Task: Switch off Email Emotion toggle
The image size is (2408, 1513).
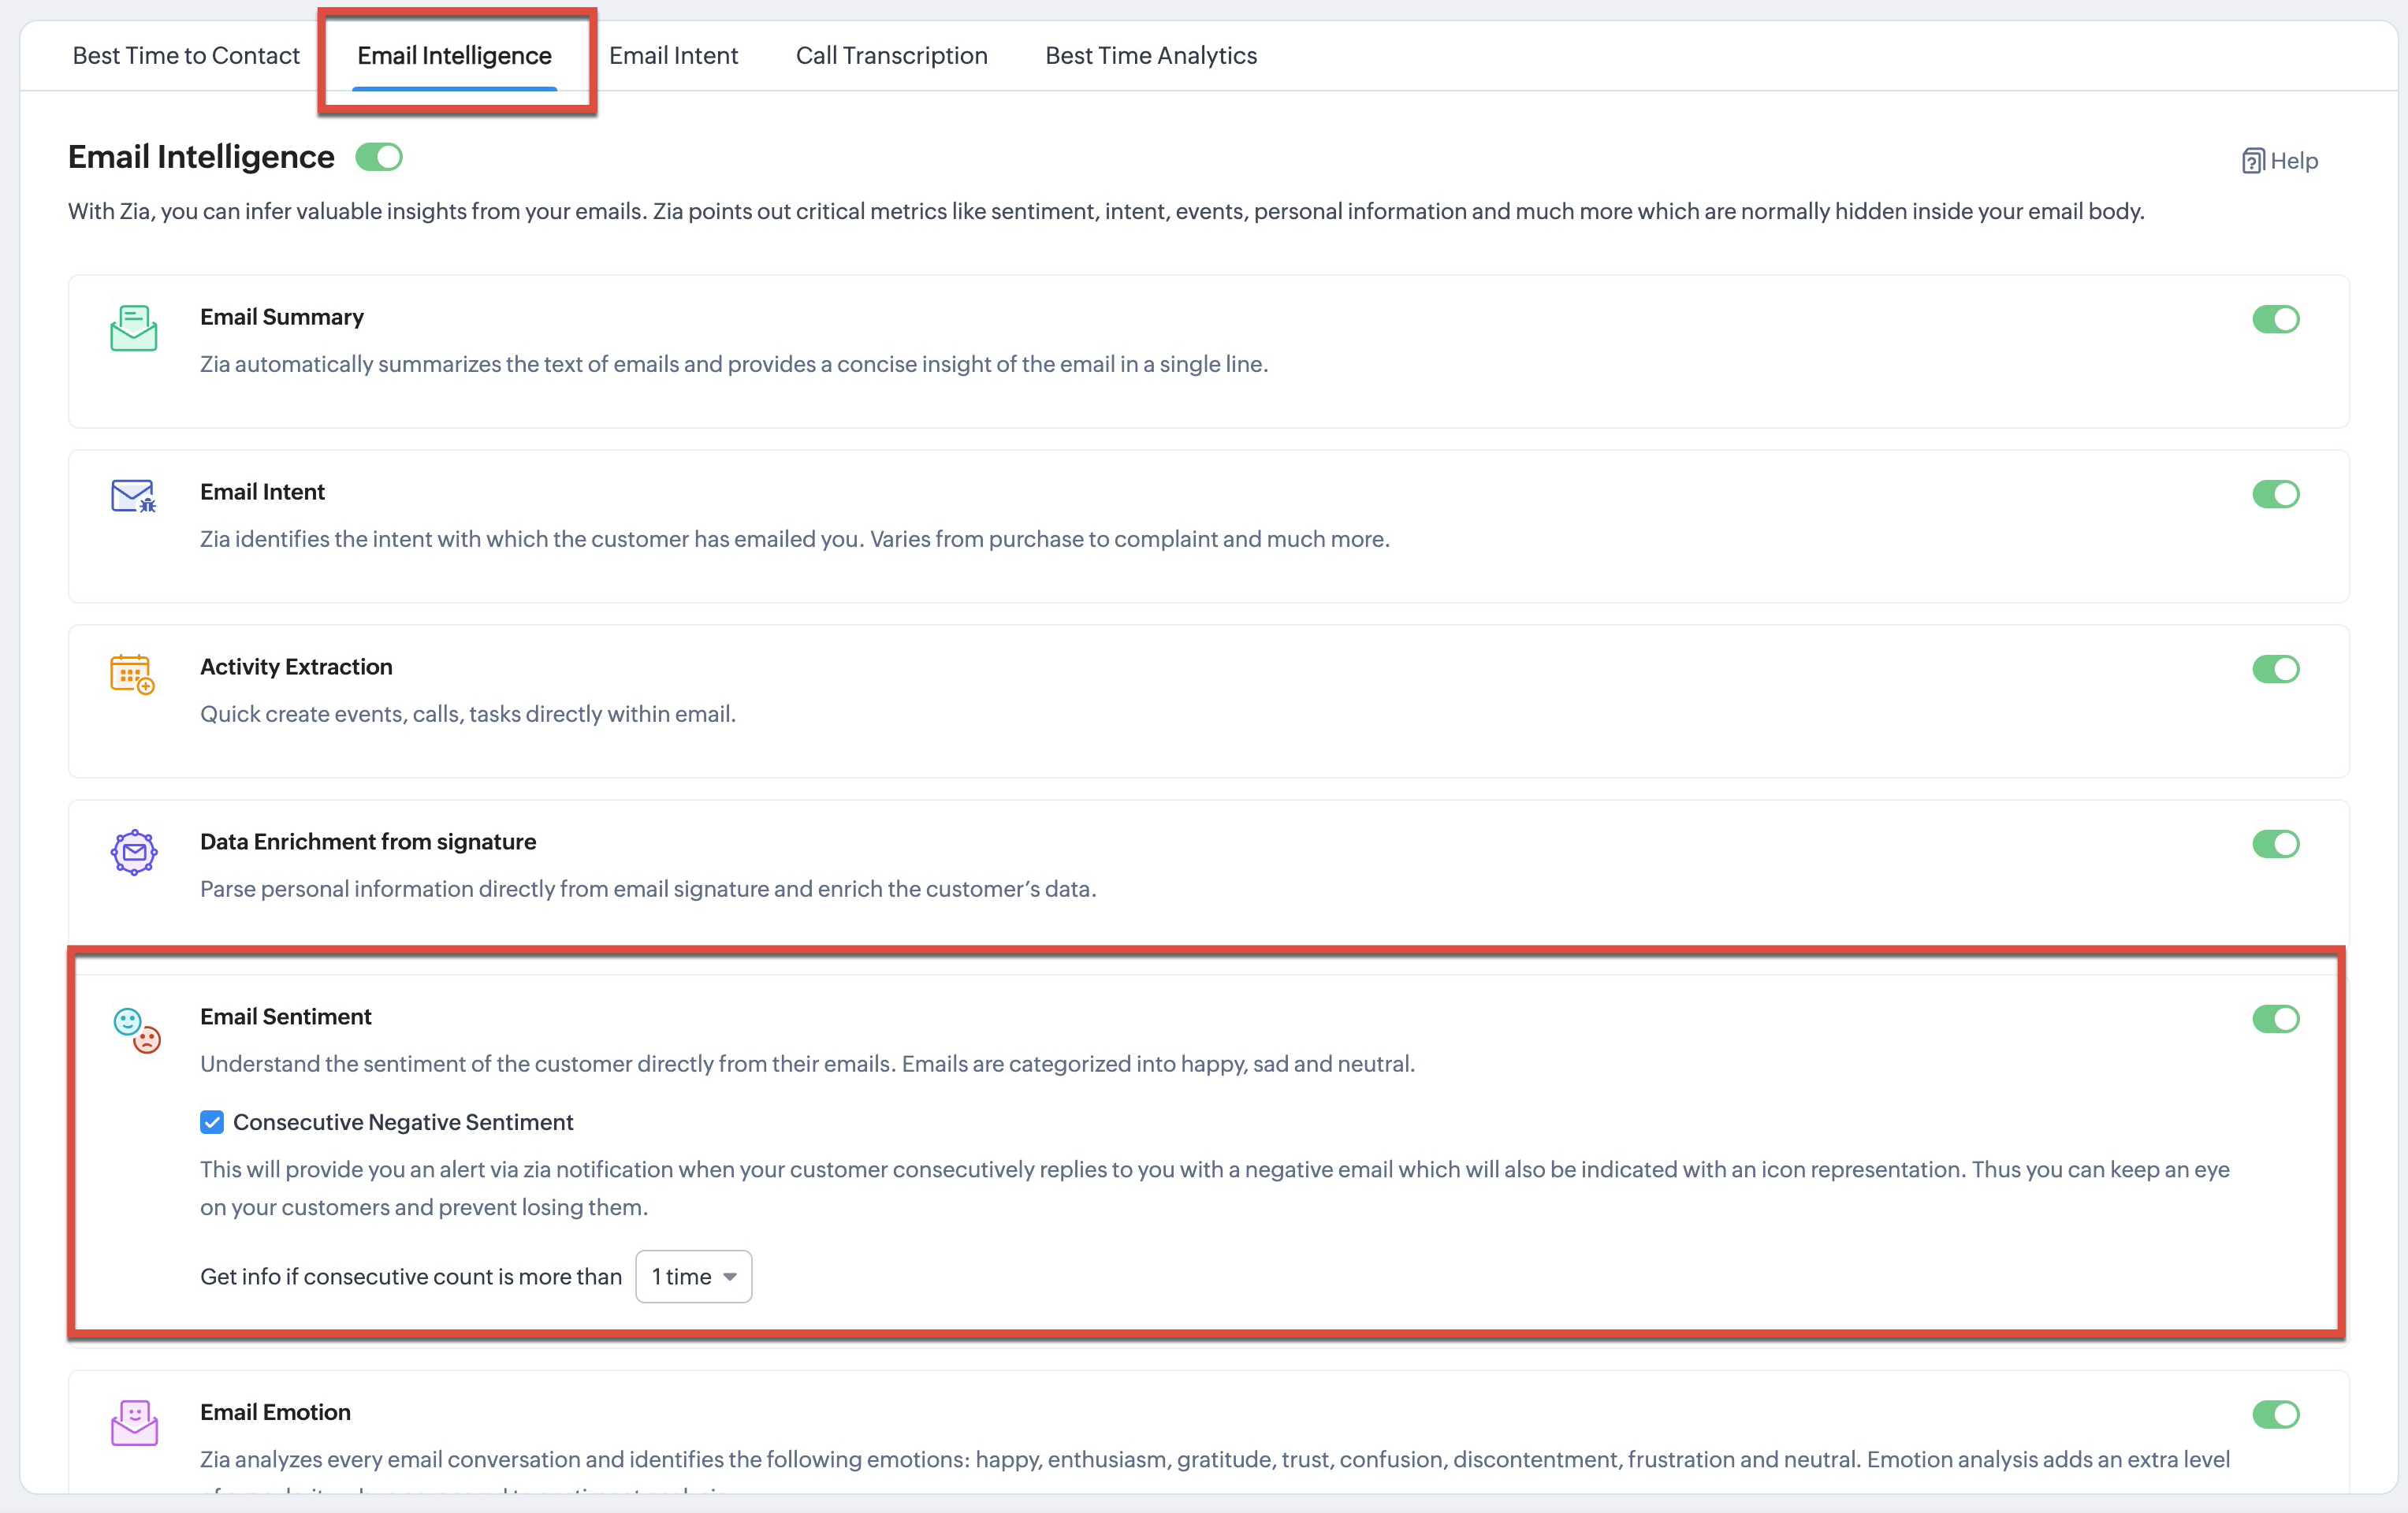Action: (x=2275, y=1414)
